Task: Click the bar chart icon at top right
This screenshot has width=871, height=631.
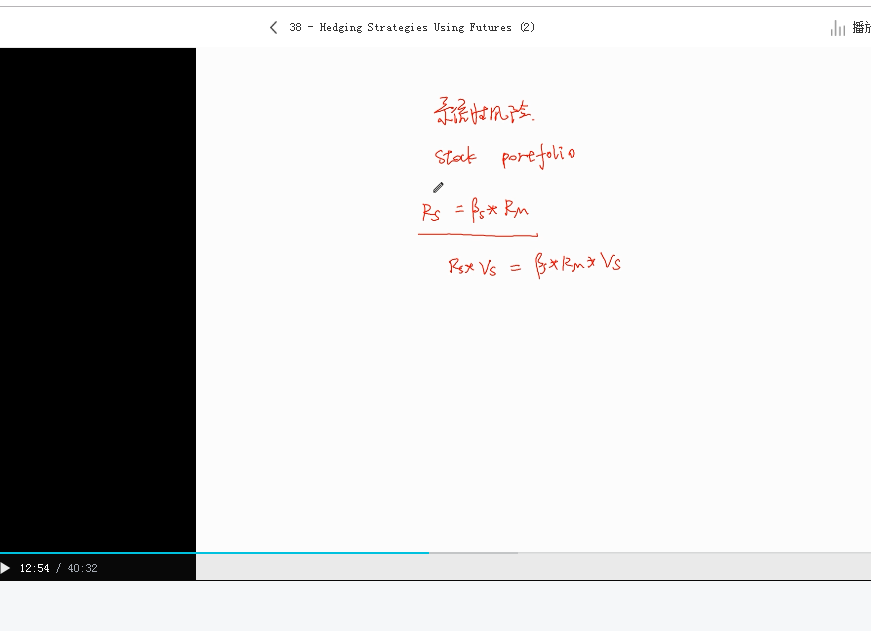Action: [x=838, y=28]
